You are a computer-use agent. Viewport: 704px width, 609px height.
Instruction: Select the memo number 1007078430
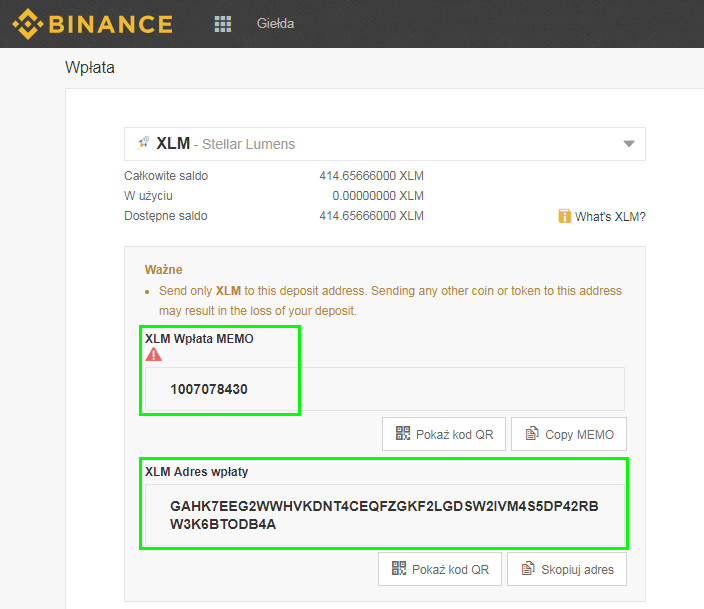pyautogui.click(x=209, y=389)
